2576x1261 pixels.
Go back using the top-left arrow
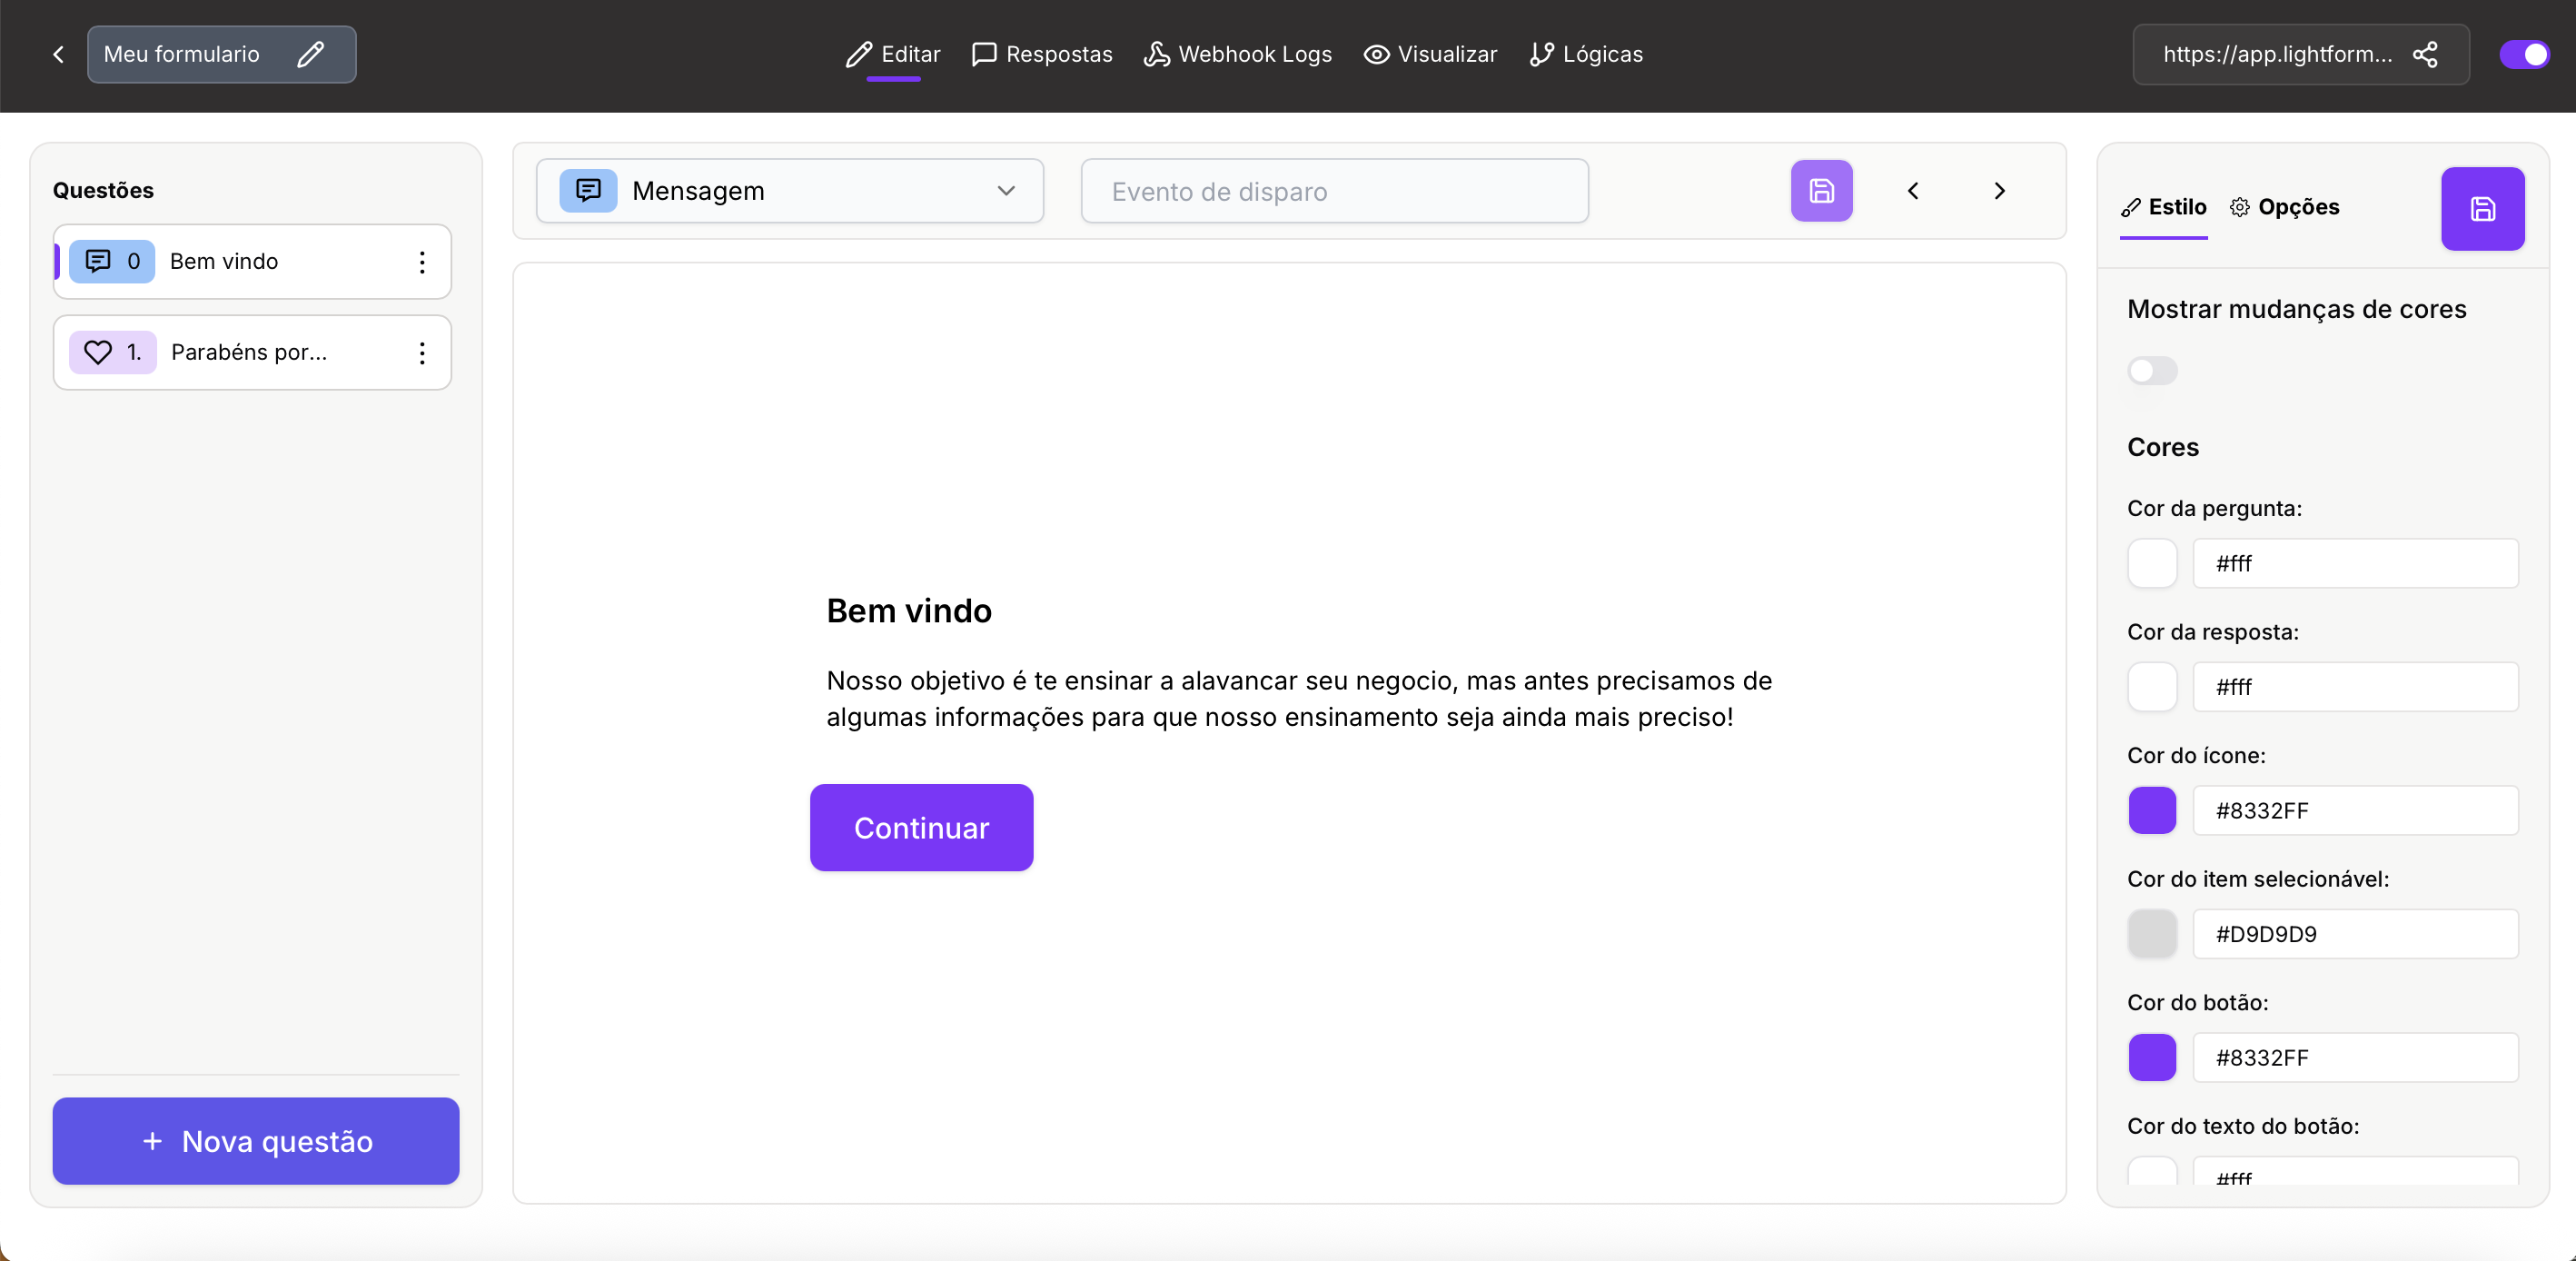point(58,54)
